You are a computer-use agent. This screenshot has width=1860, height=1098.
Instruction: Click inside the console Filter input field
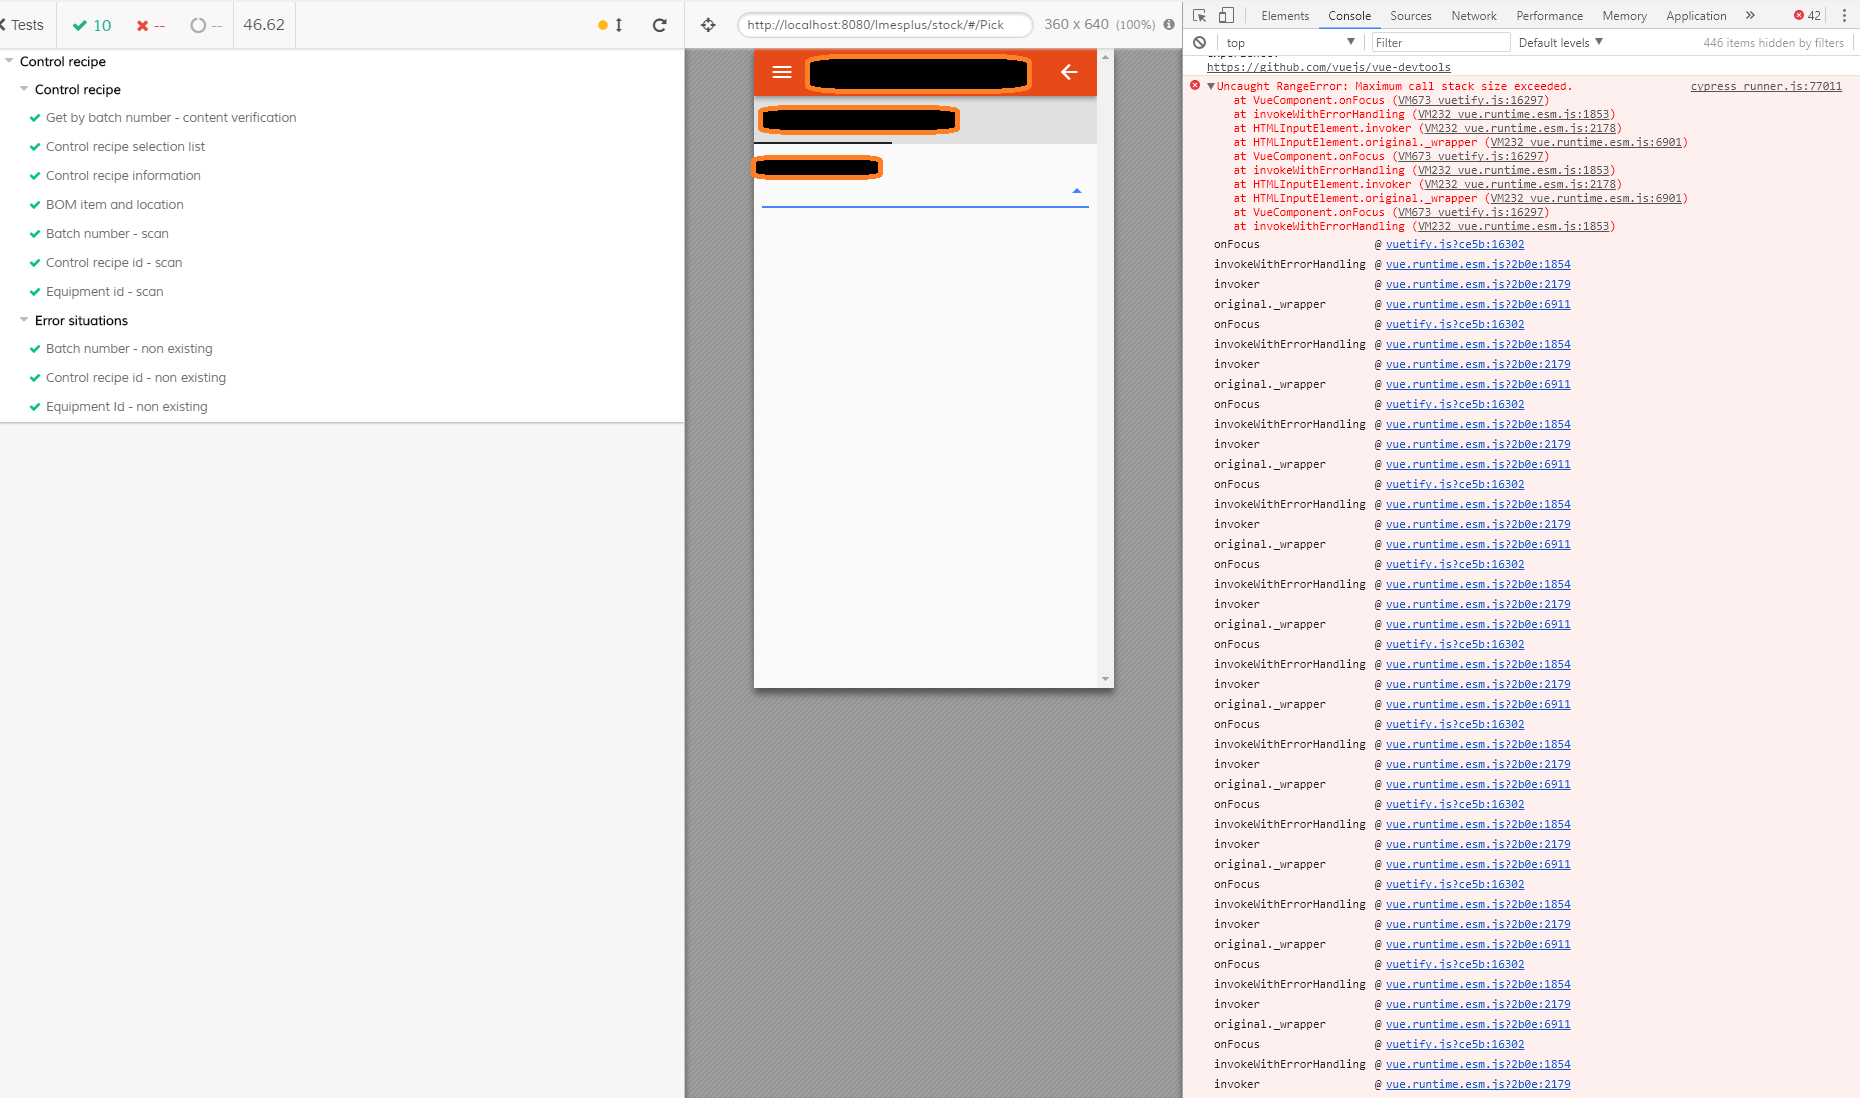tap(1440, 42)
